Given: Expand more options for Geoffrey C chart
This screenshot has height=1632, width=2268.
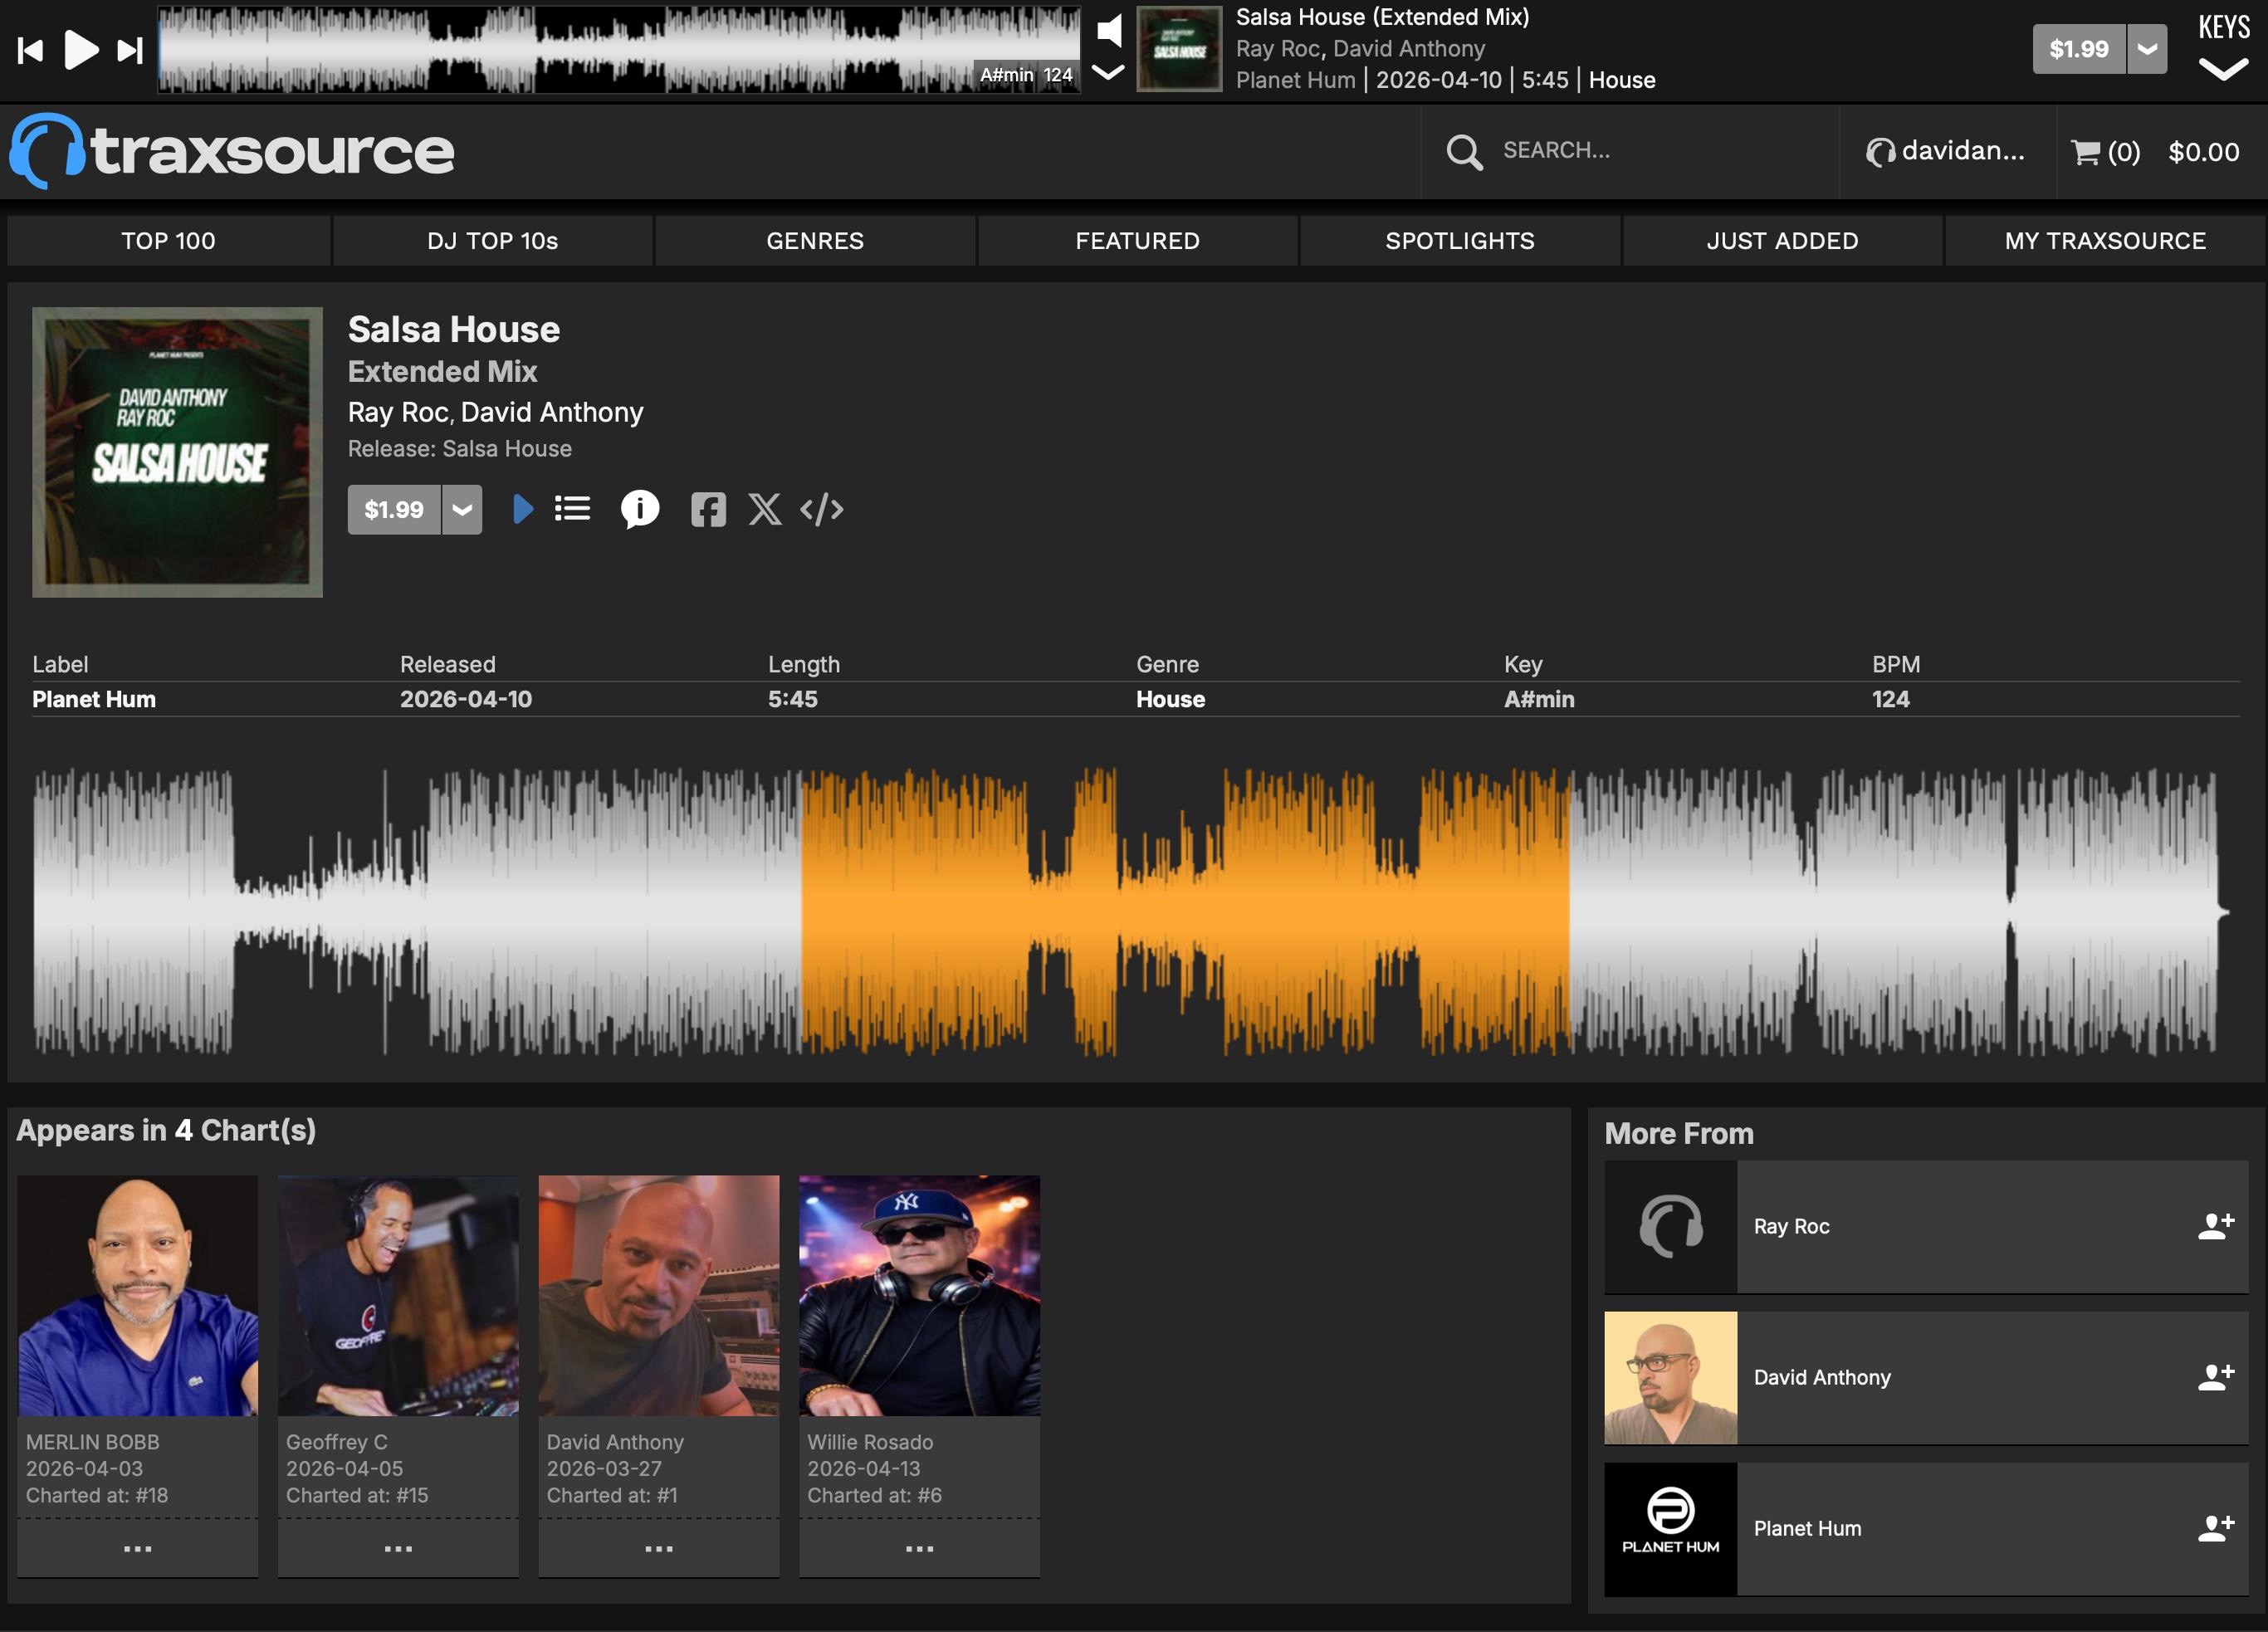Looking at the screenshot, I should pos(398,1548).
